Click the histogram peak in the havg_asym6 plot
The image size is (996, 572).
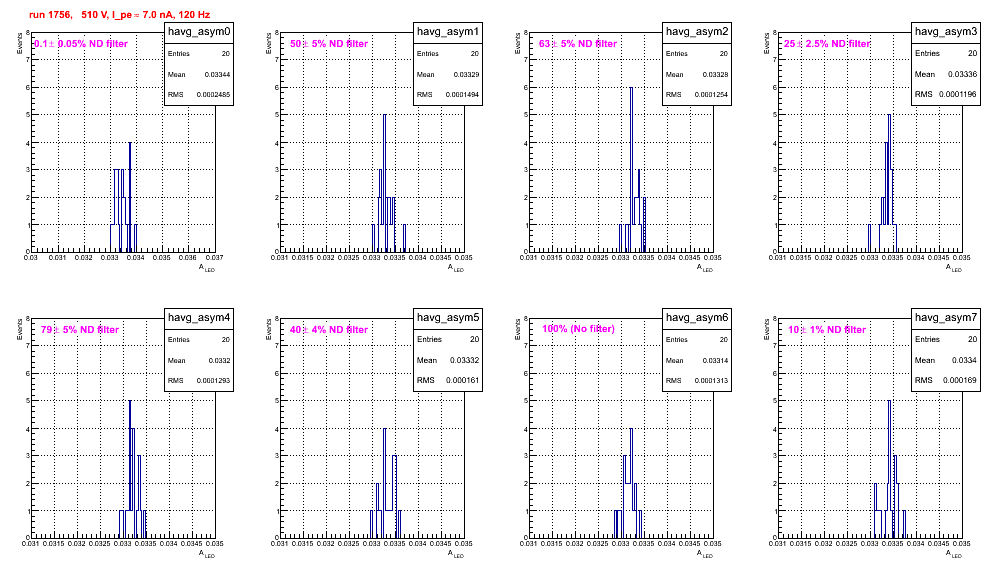(631, 429)
